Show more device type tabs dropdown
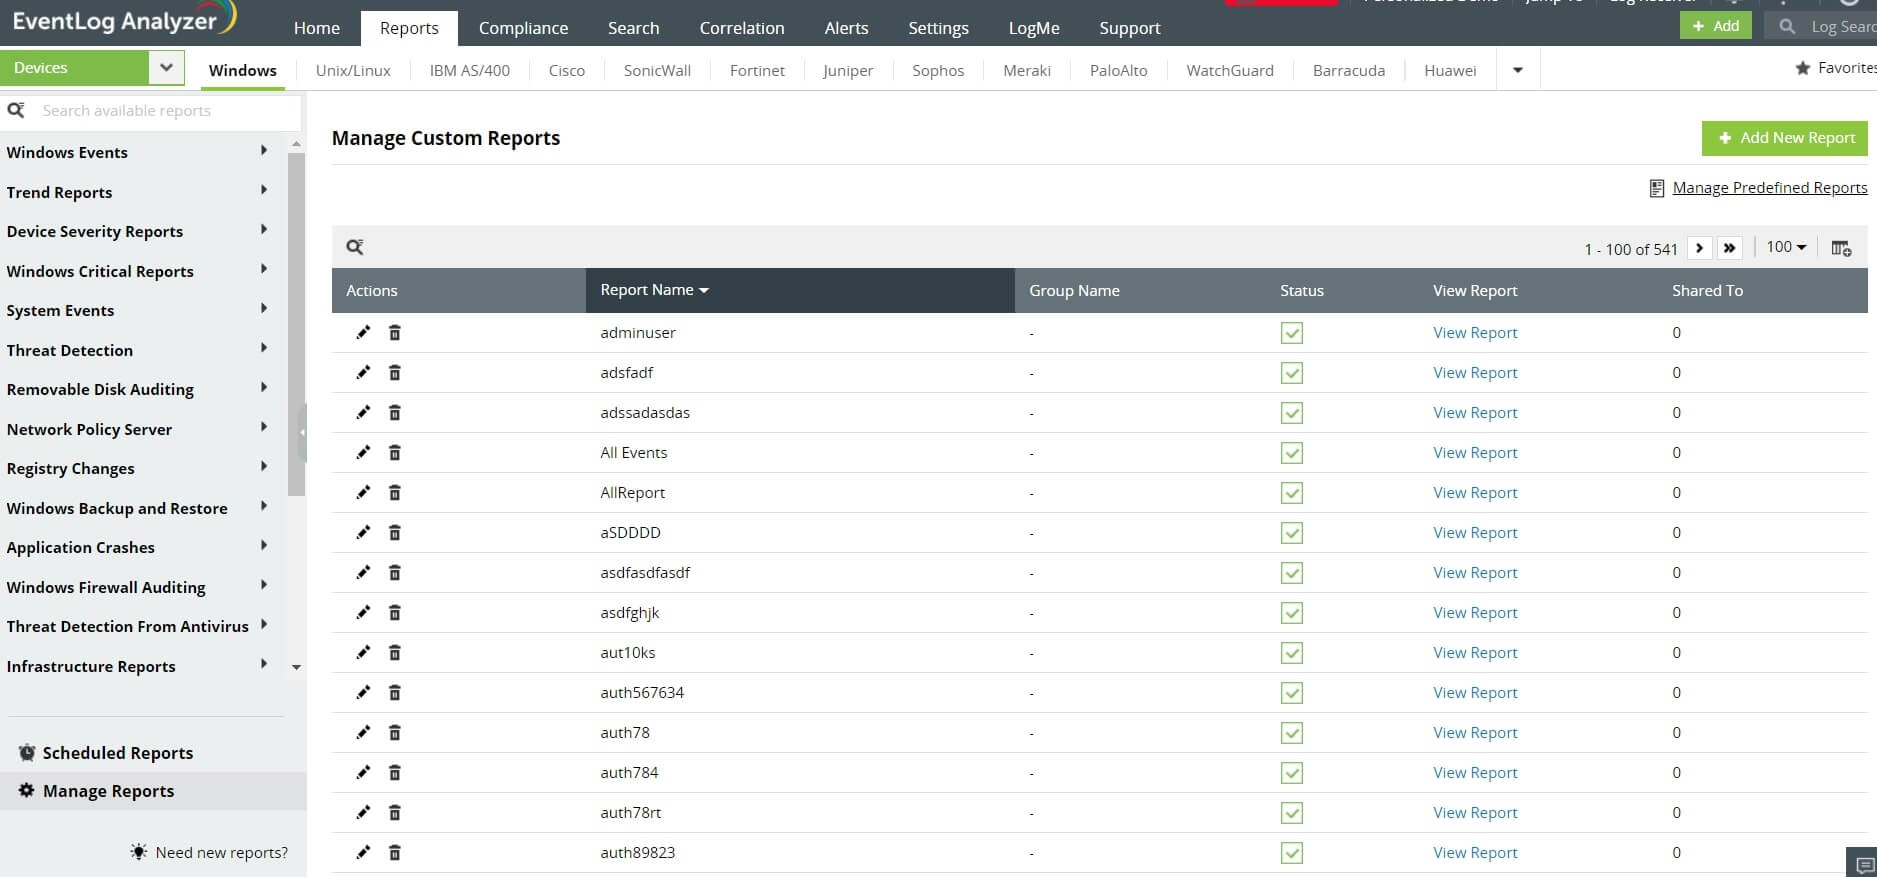Image resolution: width=1877 pixels, height=877 pixels. (x=1518, y=70)
